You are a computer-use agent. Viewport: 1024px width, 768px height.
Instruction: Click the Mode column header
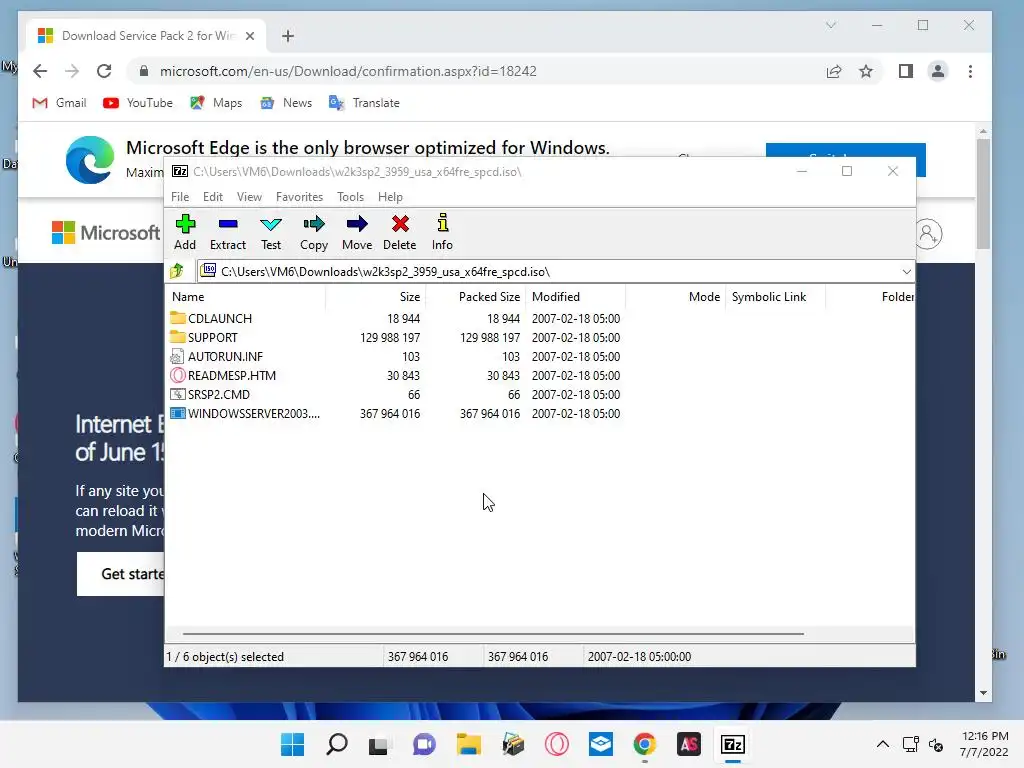(675, 296)
